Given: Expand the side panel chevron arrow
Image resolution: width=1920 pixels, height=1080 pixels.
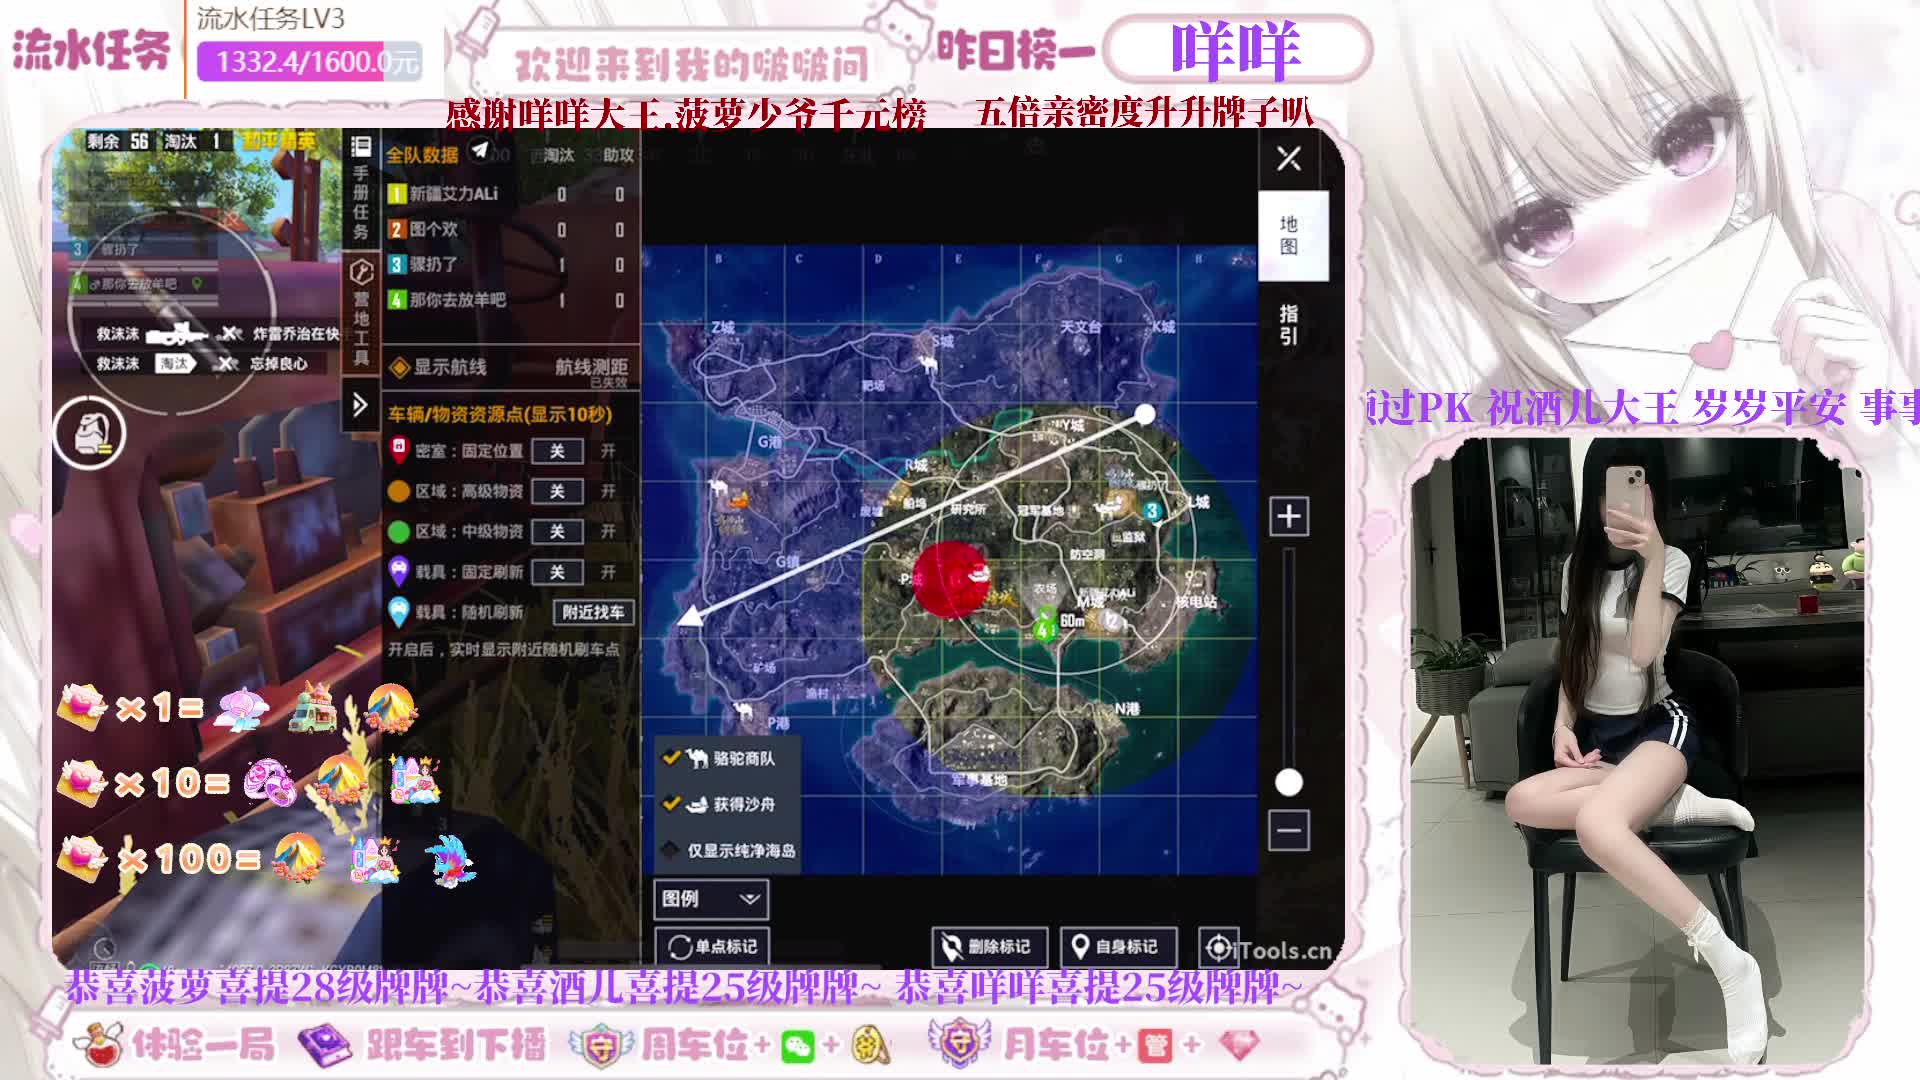Looking at the screenshot, I should click(360, 405).
